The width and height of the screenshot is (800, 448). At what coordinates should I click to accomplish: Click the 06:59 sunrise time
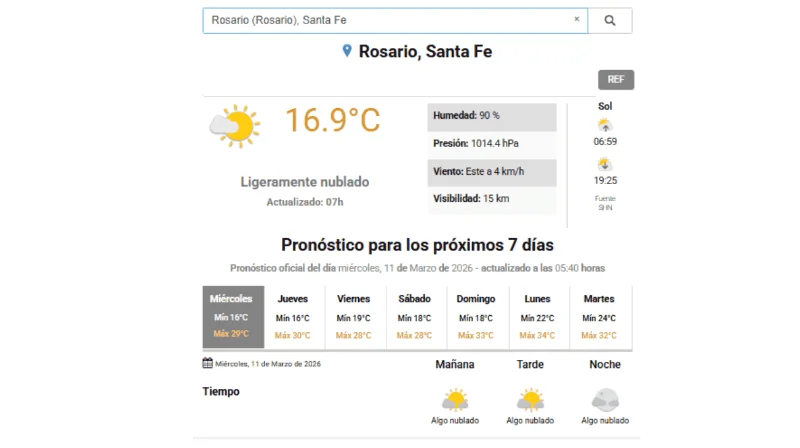click(605, 142)
